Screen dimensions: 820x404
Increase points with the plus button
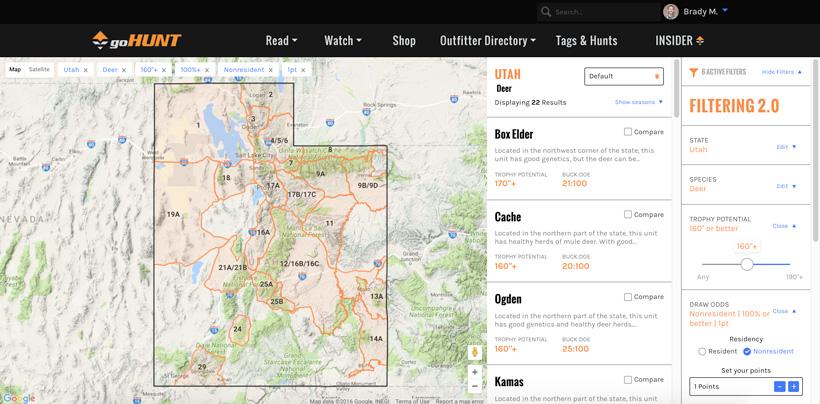(793, 386)
